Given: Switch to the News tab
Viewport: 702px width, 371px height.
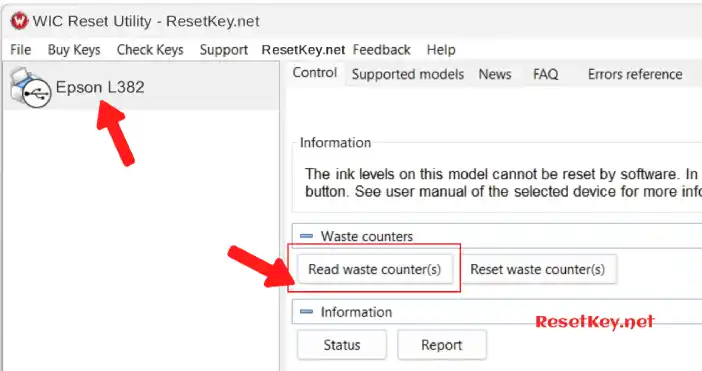Looking at the screenshot, I should click(495, 74).
